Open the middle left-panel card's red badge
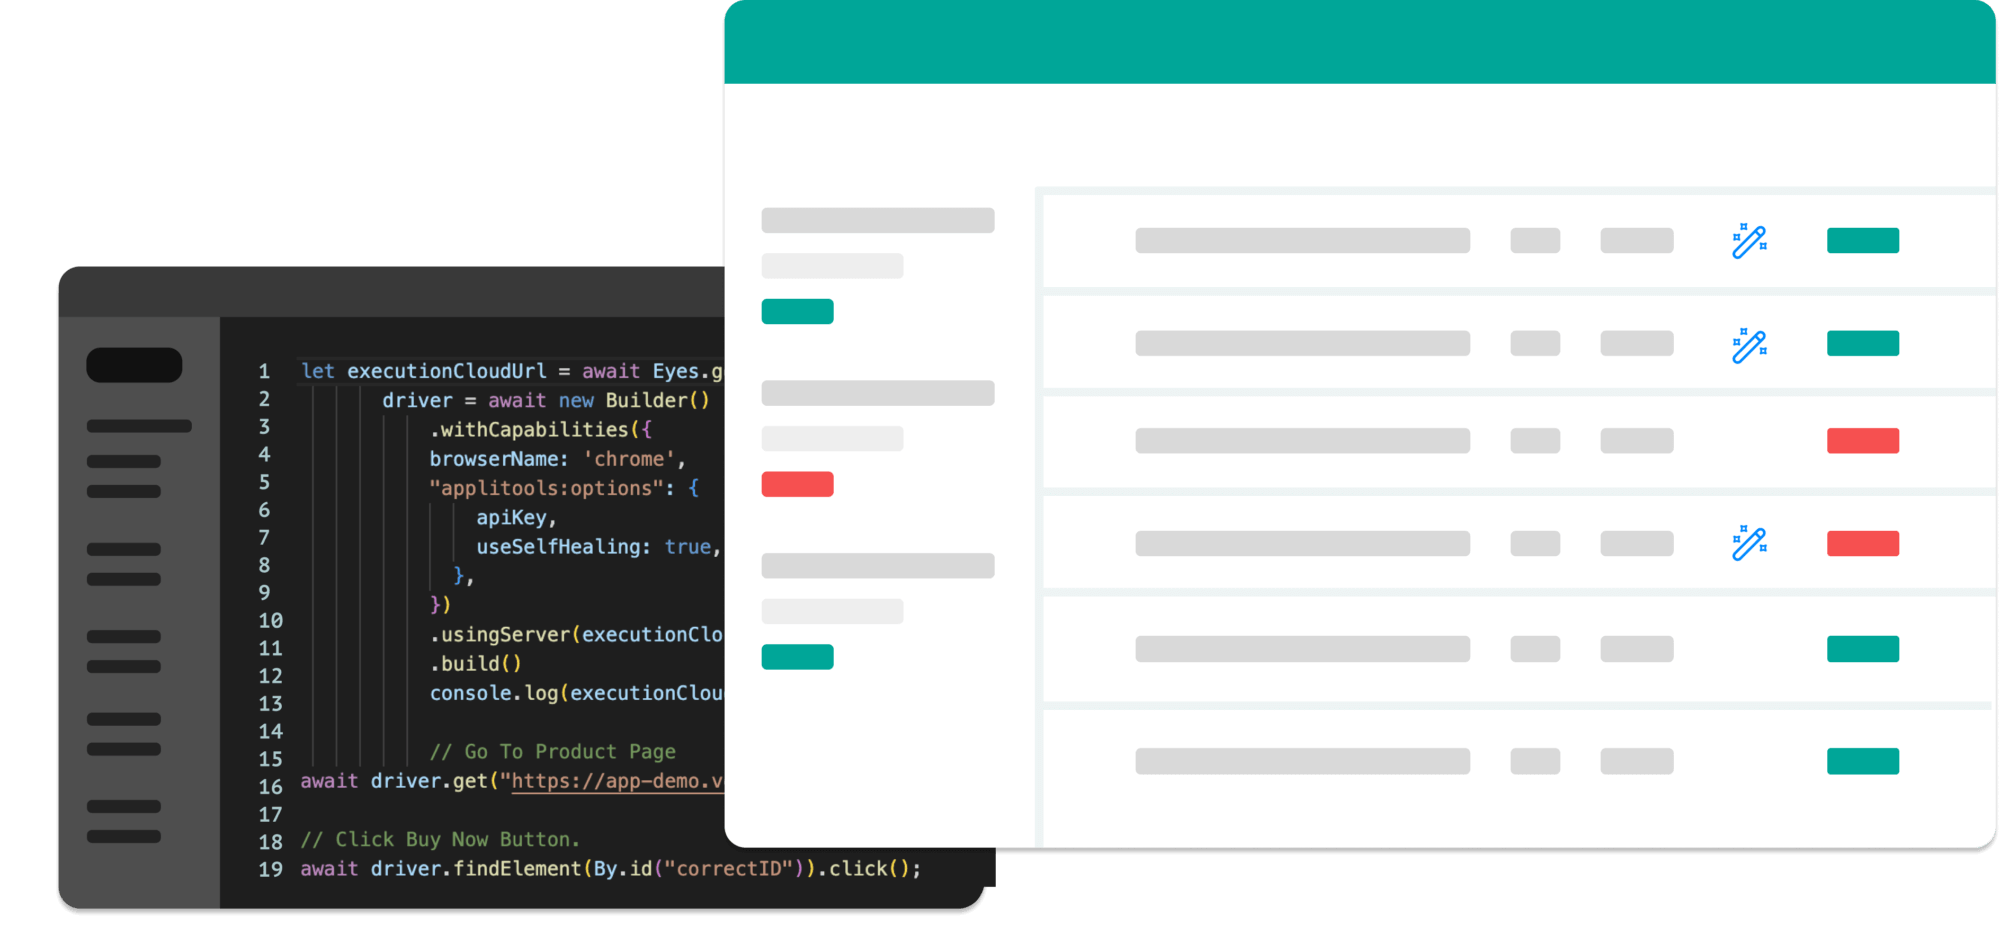Image resolution: width=2000 pixels, height=952 pixels. coord(797,485)
